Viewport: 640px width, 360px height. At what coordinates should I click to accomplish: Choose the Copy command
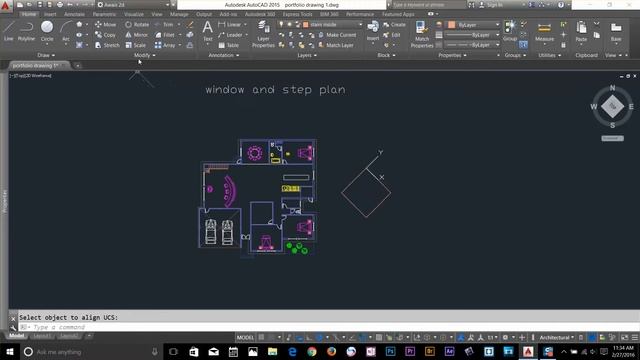pos(105,35)
